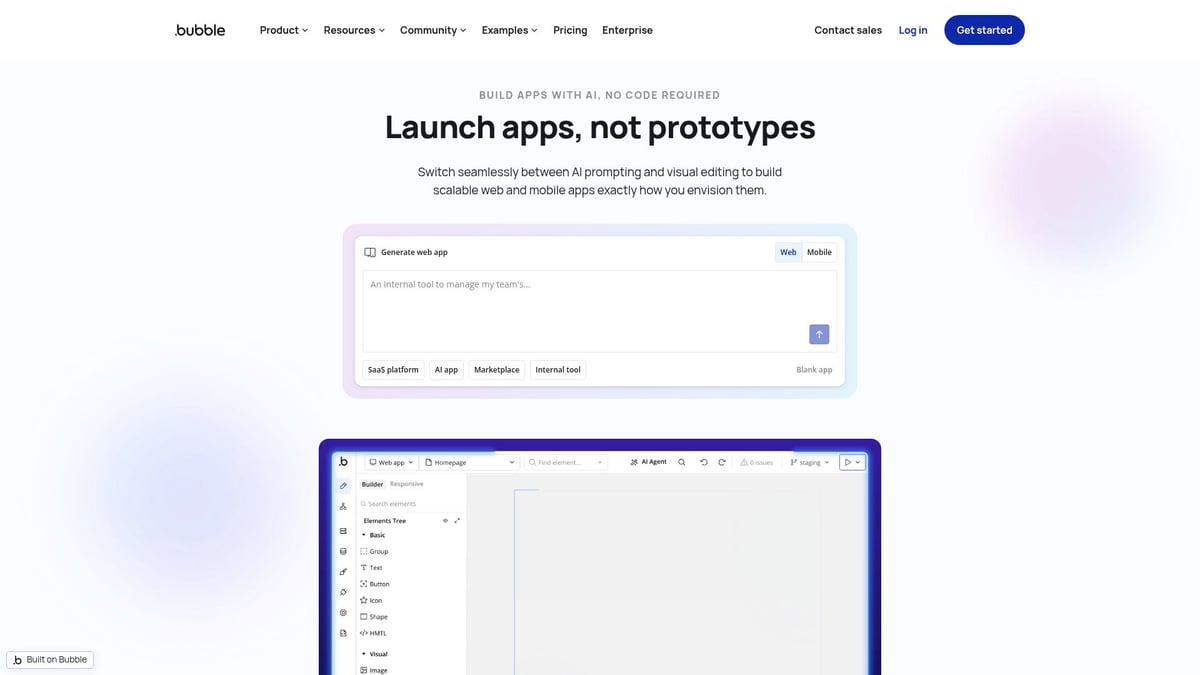Open the Web app dropdown
The image size is (1200, 675).
click(x=390, y=462)
